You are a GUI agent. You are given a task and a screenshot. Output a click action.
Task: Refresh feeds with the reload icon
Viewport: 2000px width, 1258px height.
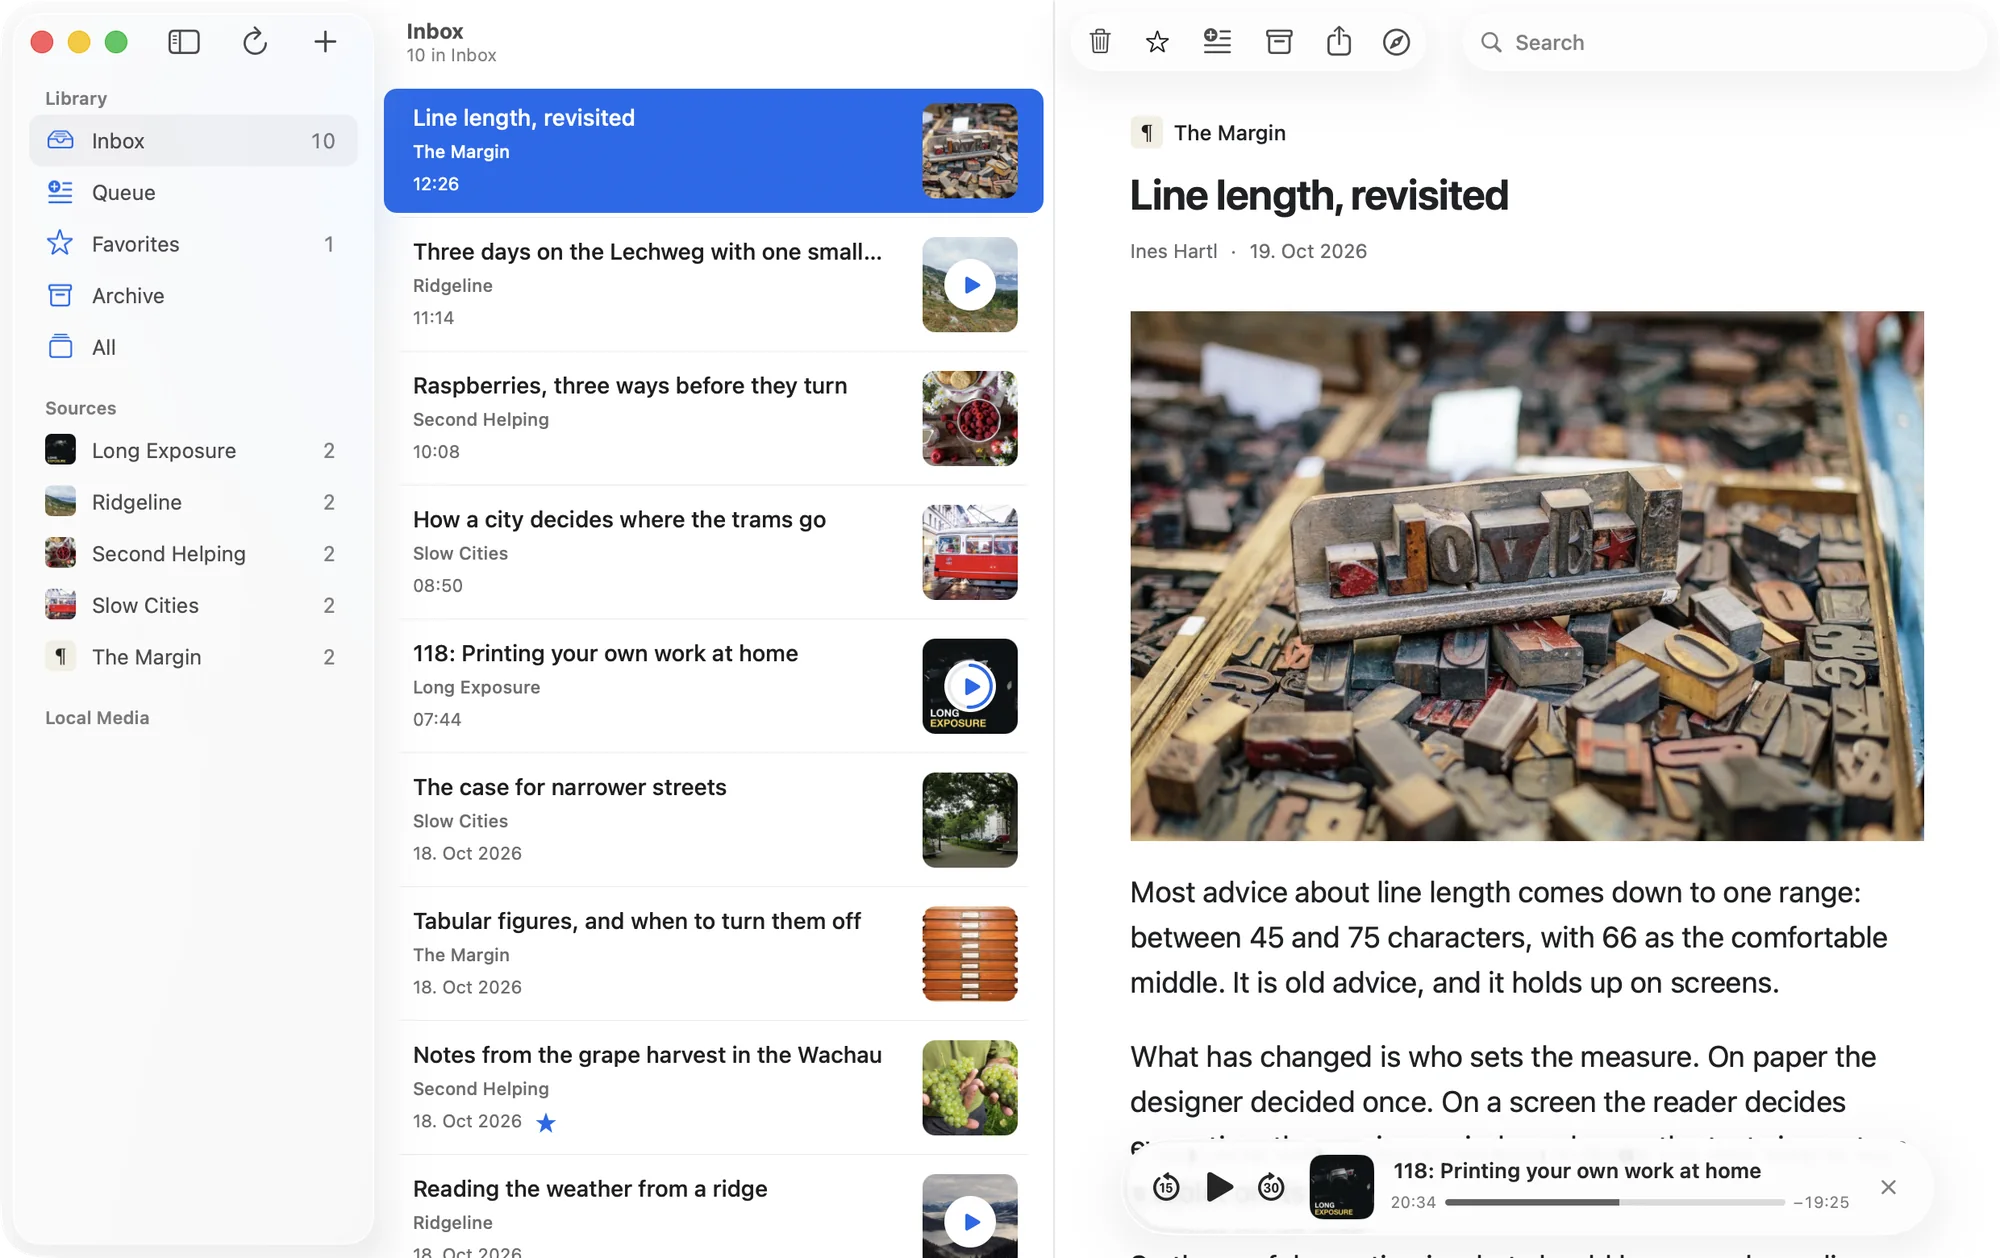[x=255, y=42]
